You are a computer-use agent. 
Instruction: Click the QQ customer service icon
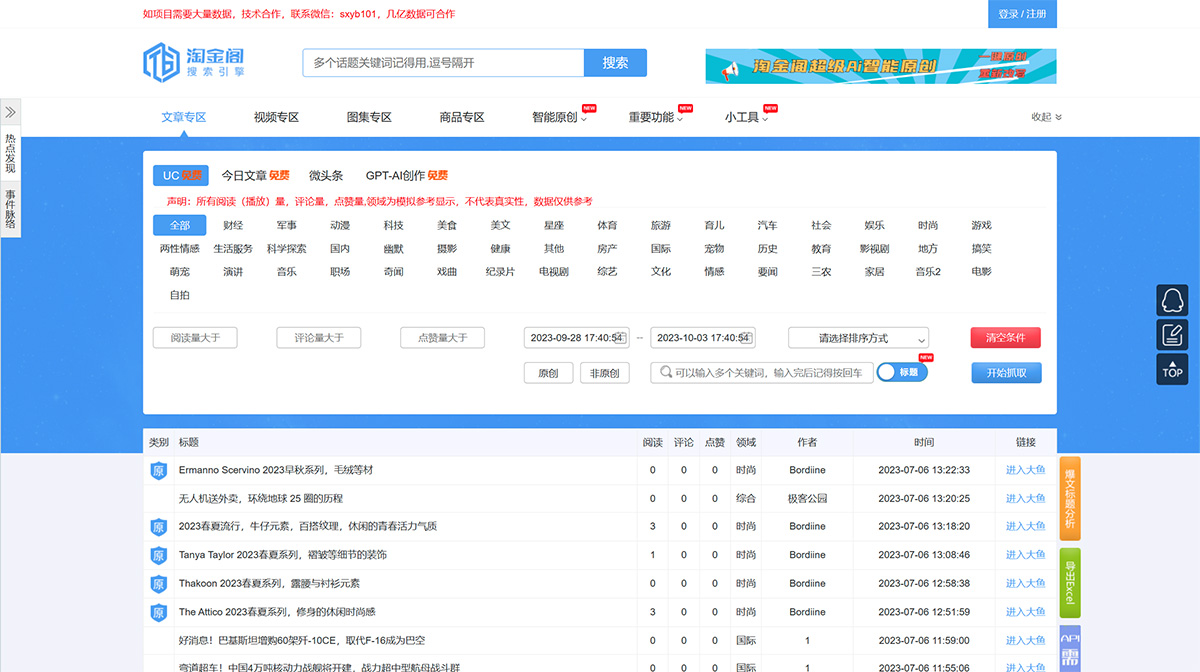pyautogui.click(x=1171, y=300)
